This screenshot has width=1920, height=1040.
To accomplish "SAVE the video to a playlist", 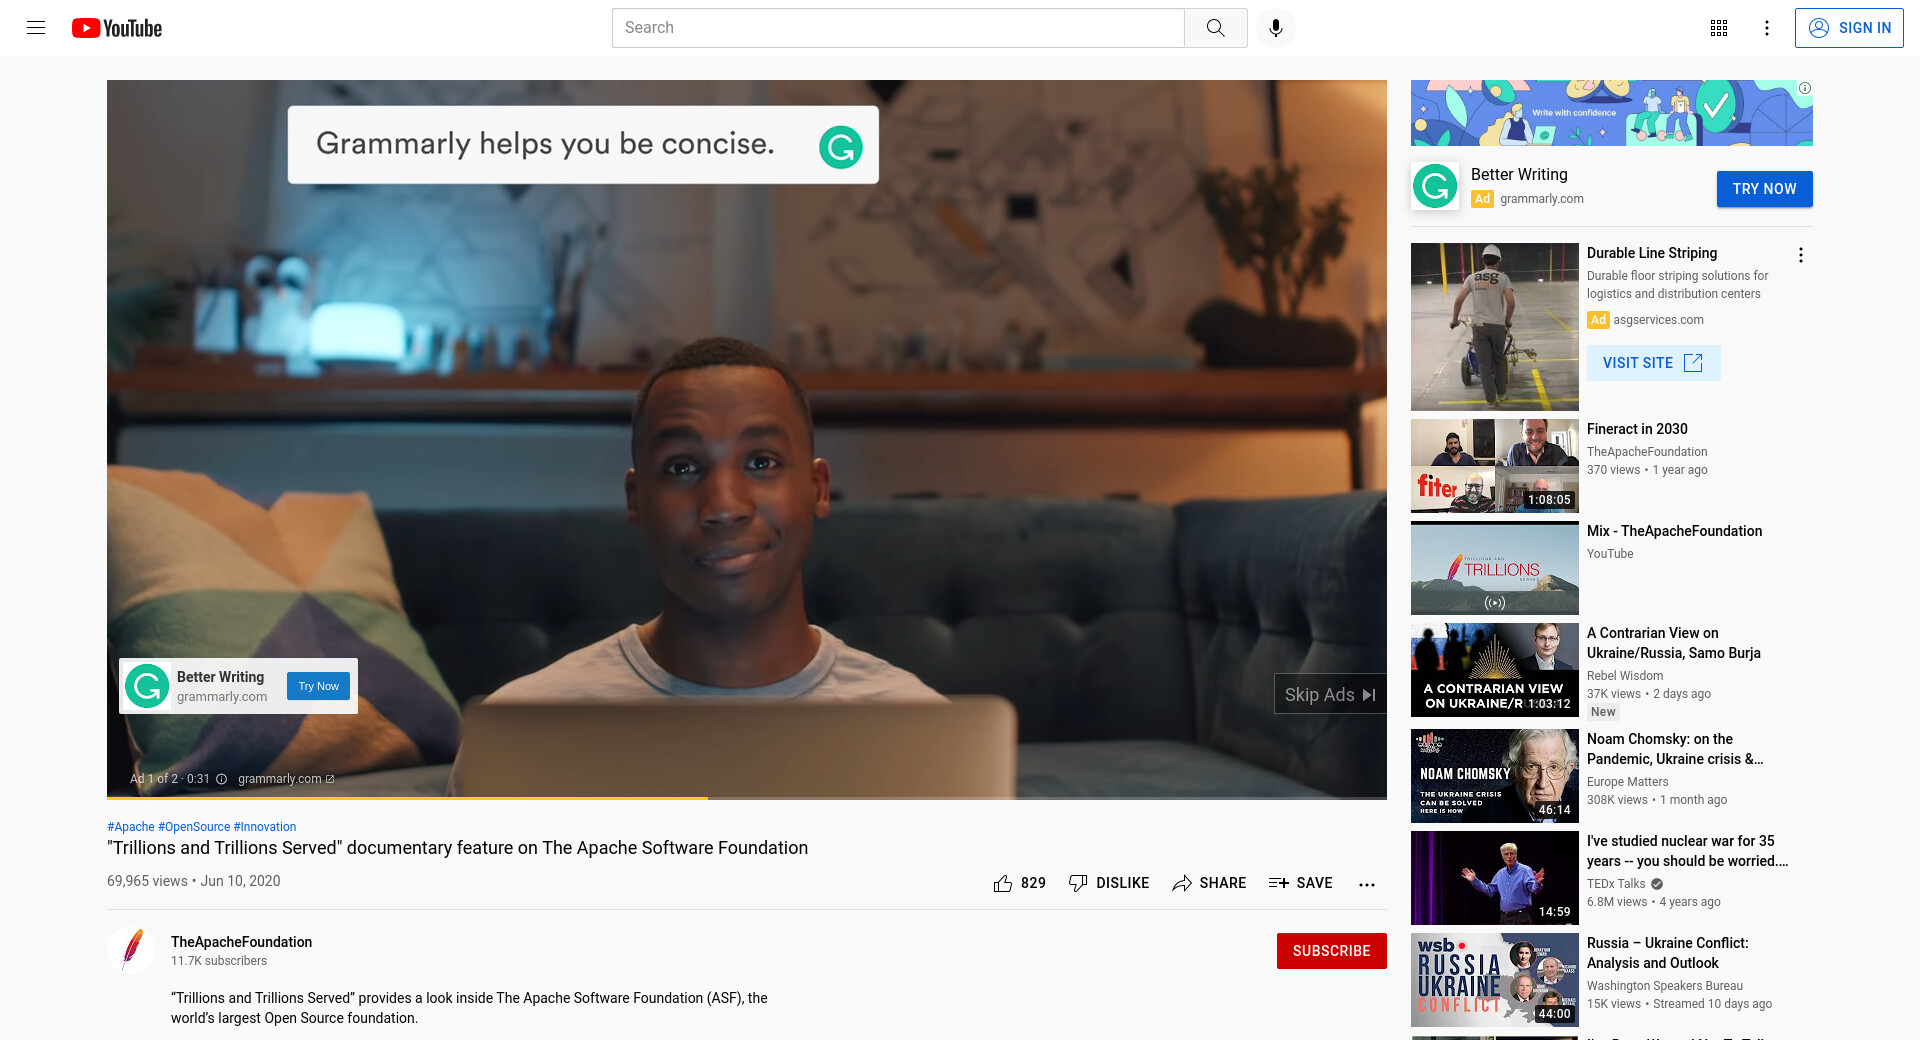I will pos(1300,883).
